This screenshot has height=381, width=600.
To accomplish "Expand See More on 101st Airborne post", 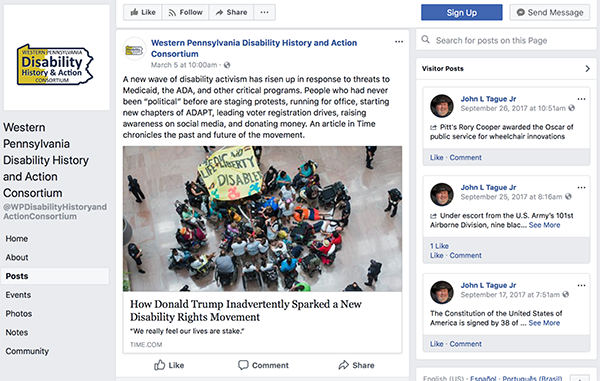I will (x=544, y=225).
